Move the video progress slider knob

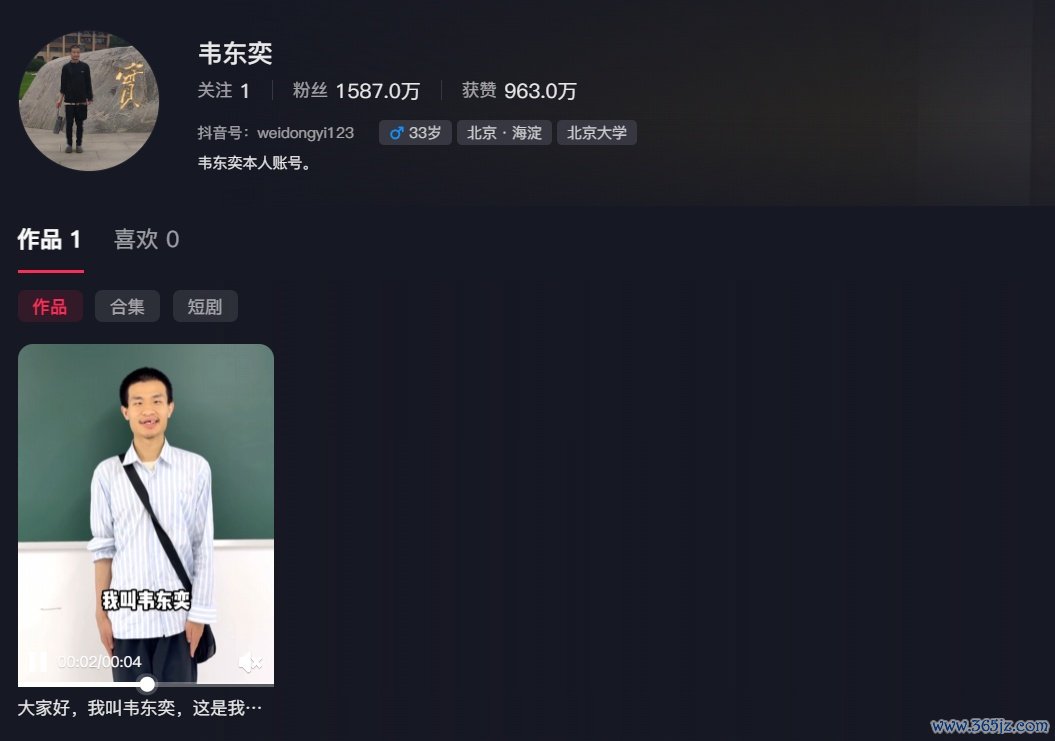pyautogui.click(x=147, y=685)
